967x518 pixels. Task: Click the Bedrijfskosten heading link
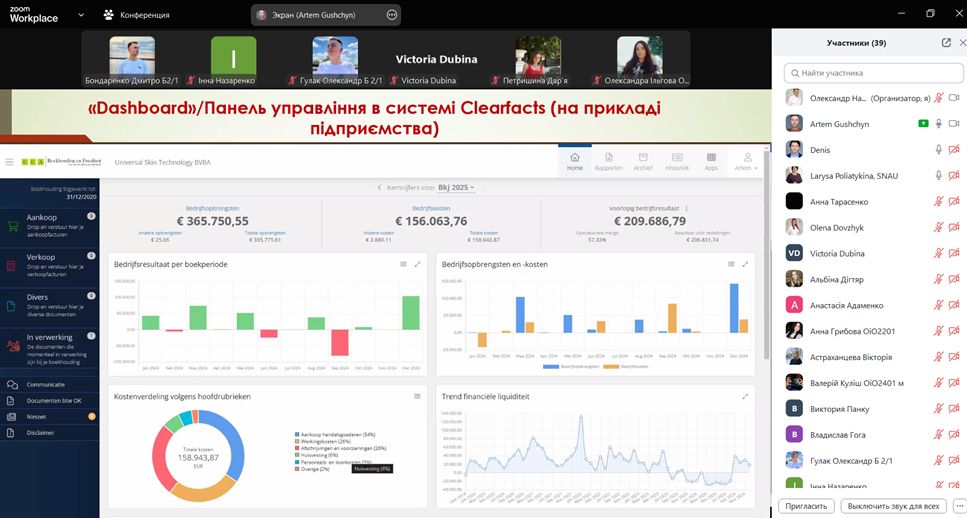[x=431, y=208]
